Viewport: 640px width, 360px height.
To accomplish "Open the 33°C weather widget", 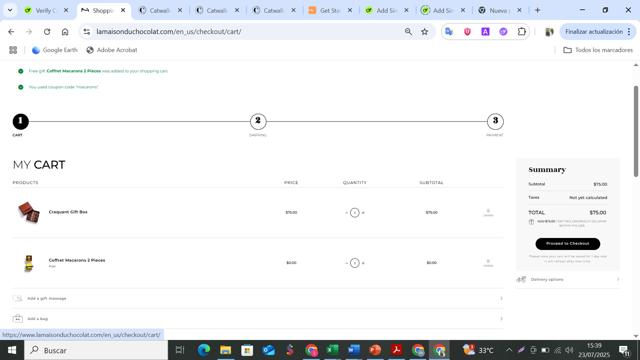I will 478,350.
